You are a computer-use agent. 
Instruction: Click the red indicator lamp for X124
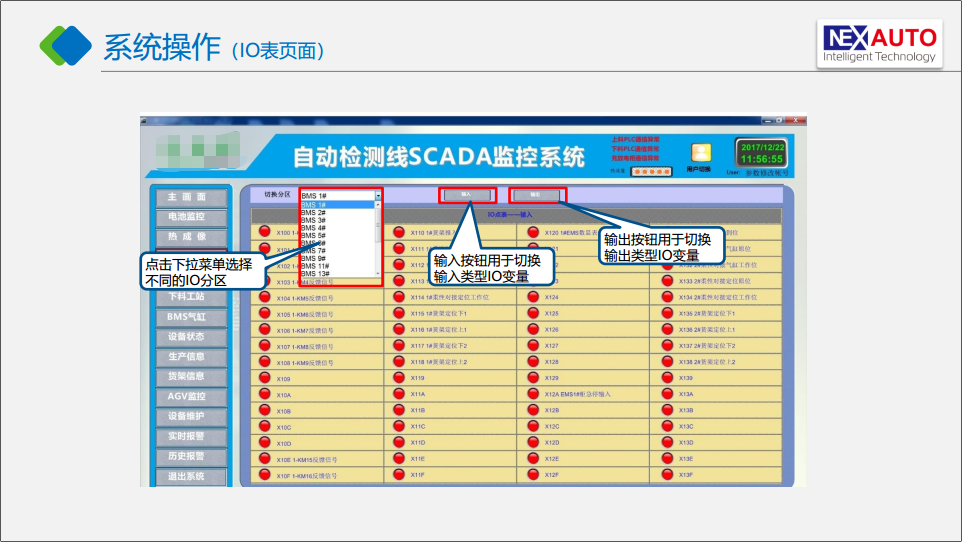[533, 296]
